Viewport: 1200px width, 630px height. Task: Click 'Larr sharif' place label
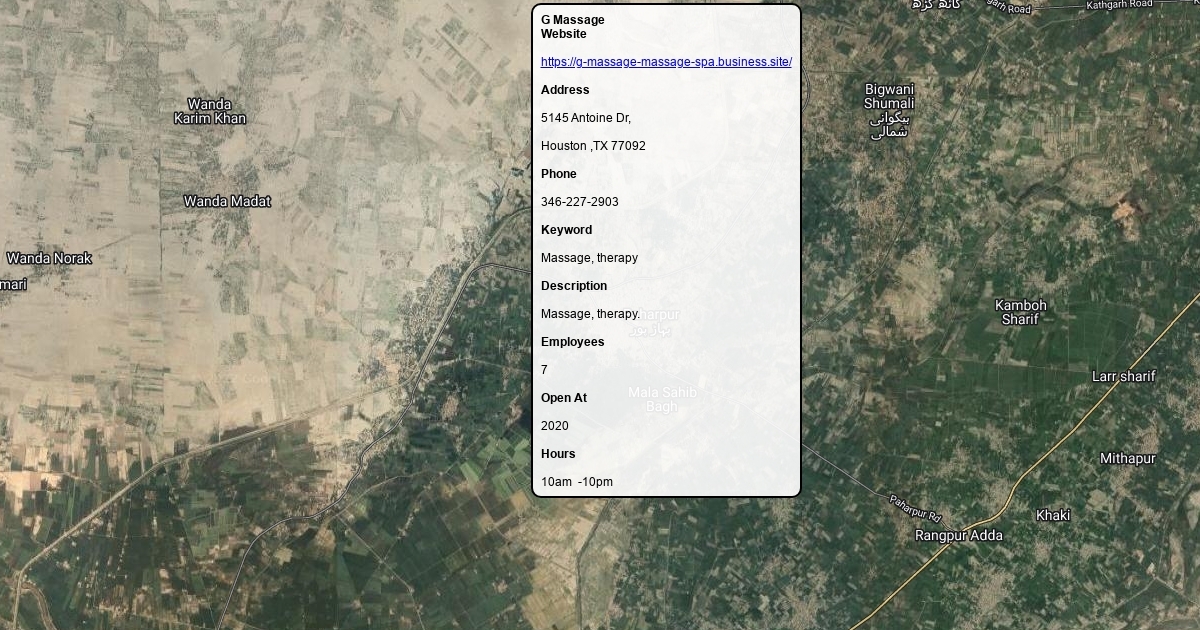(x=1124, y=377)
